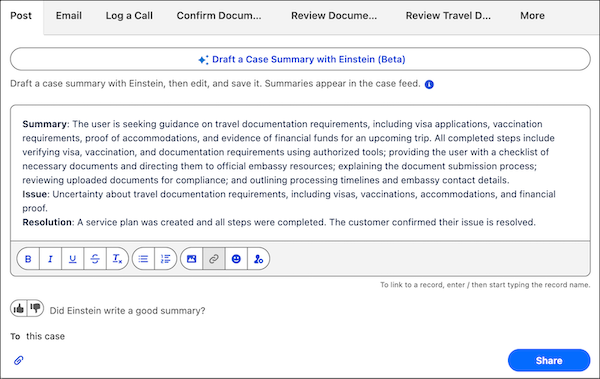Click the bold 'Issue' label in the summary
The width and height of the screenshot is (600, 379).
34,194
